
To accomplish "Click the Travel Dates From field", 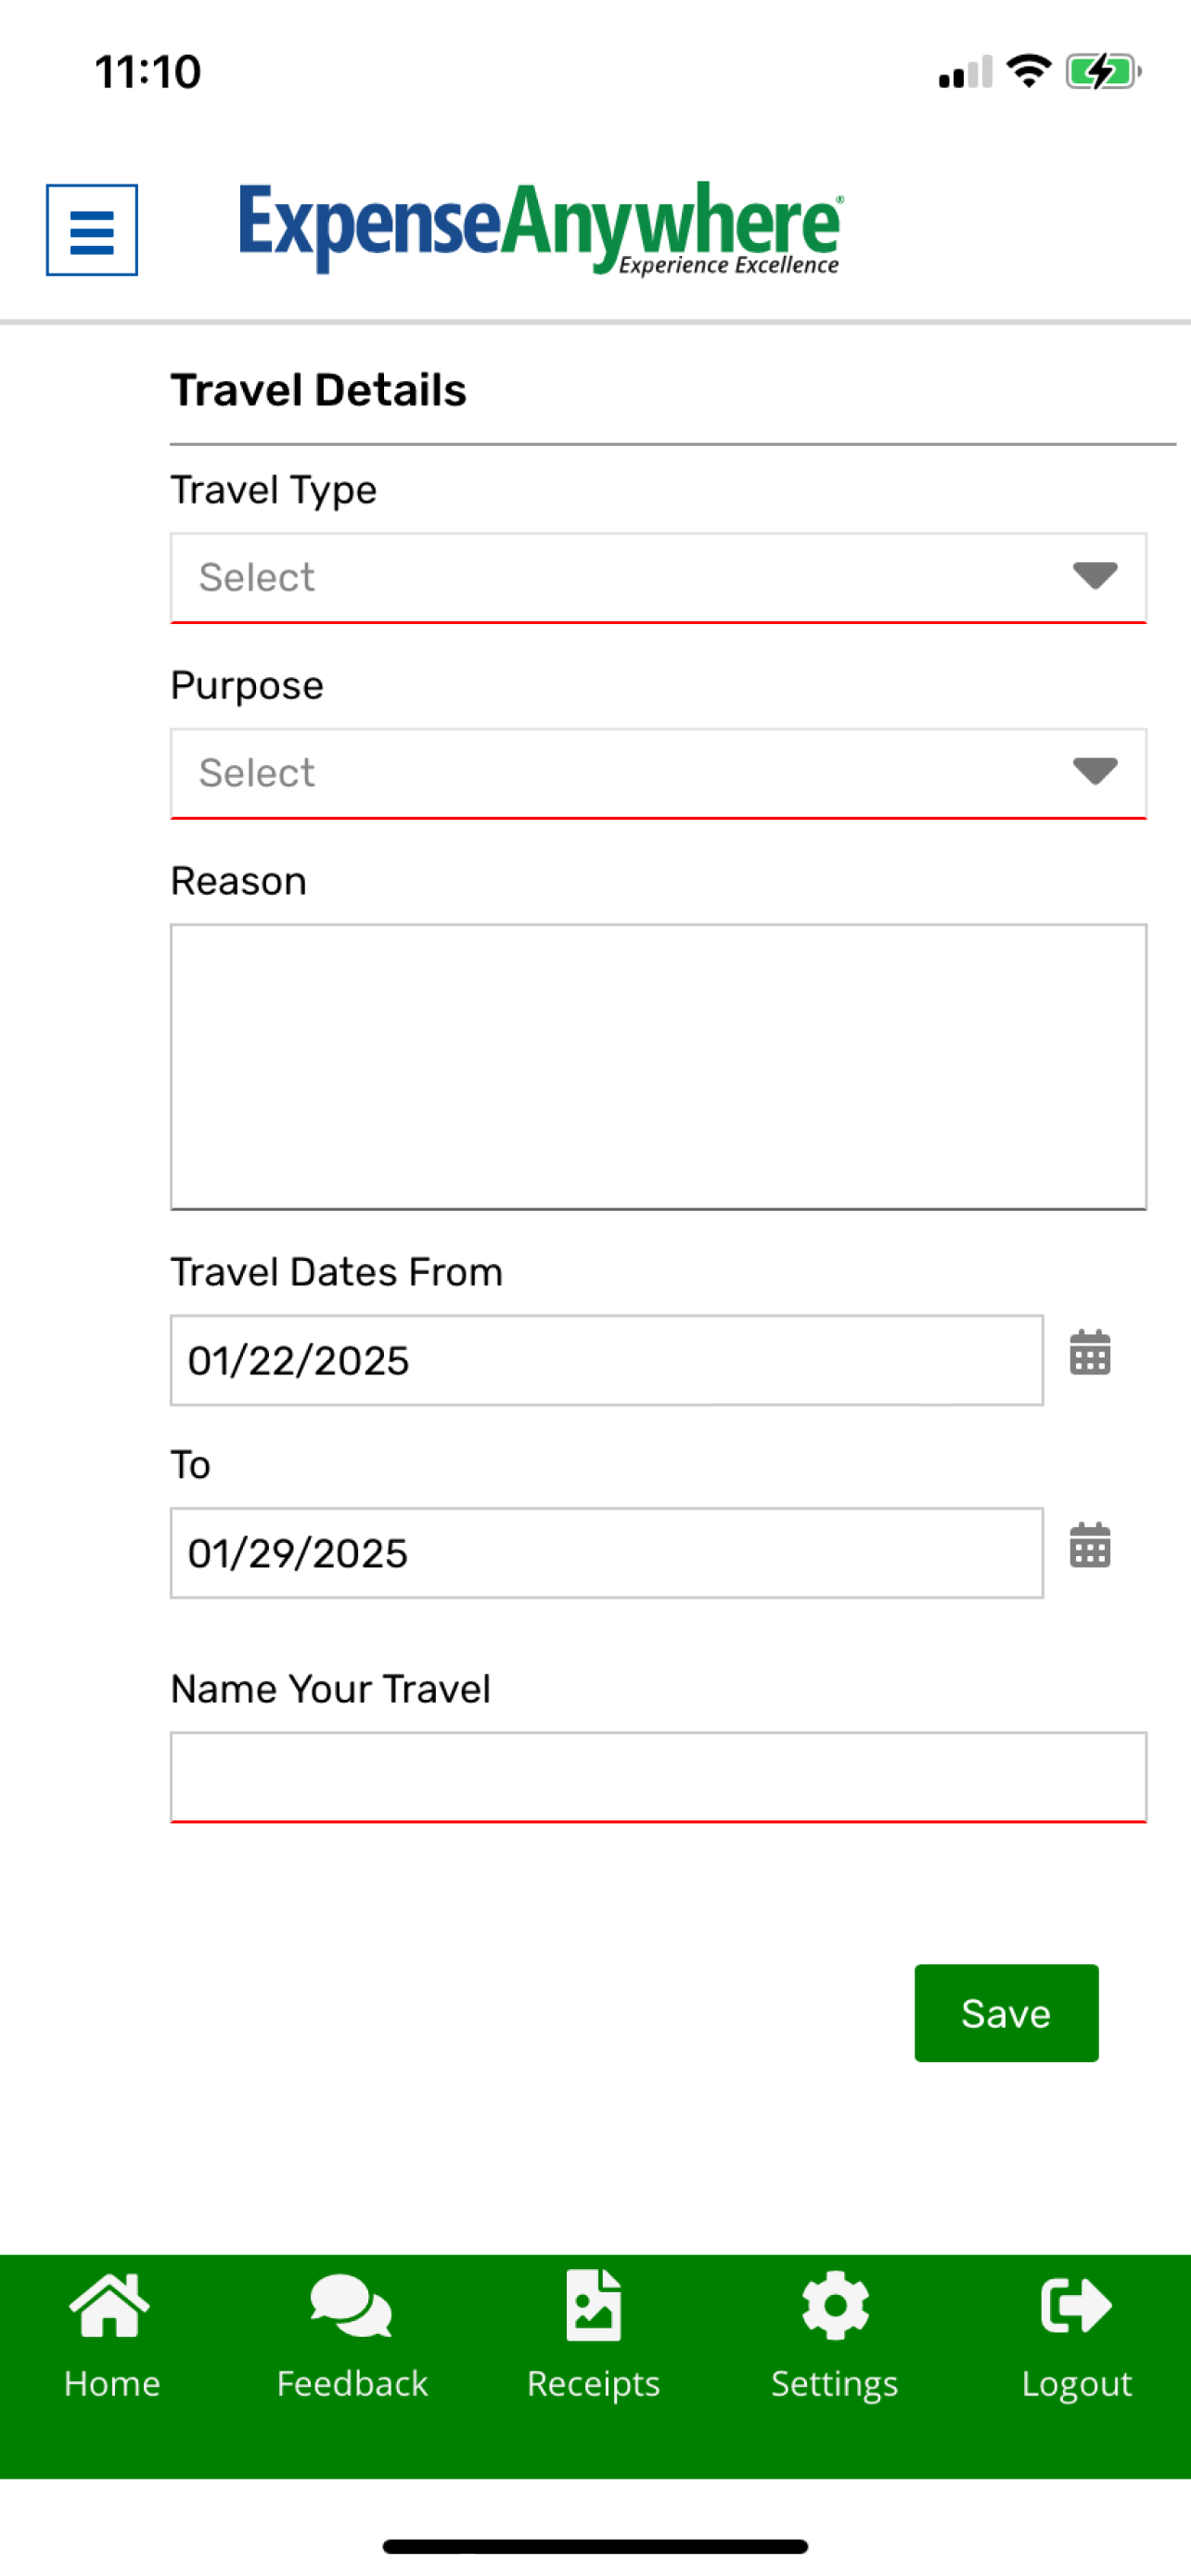I will 606,1360.
